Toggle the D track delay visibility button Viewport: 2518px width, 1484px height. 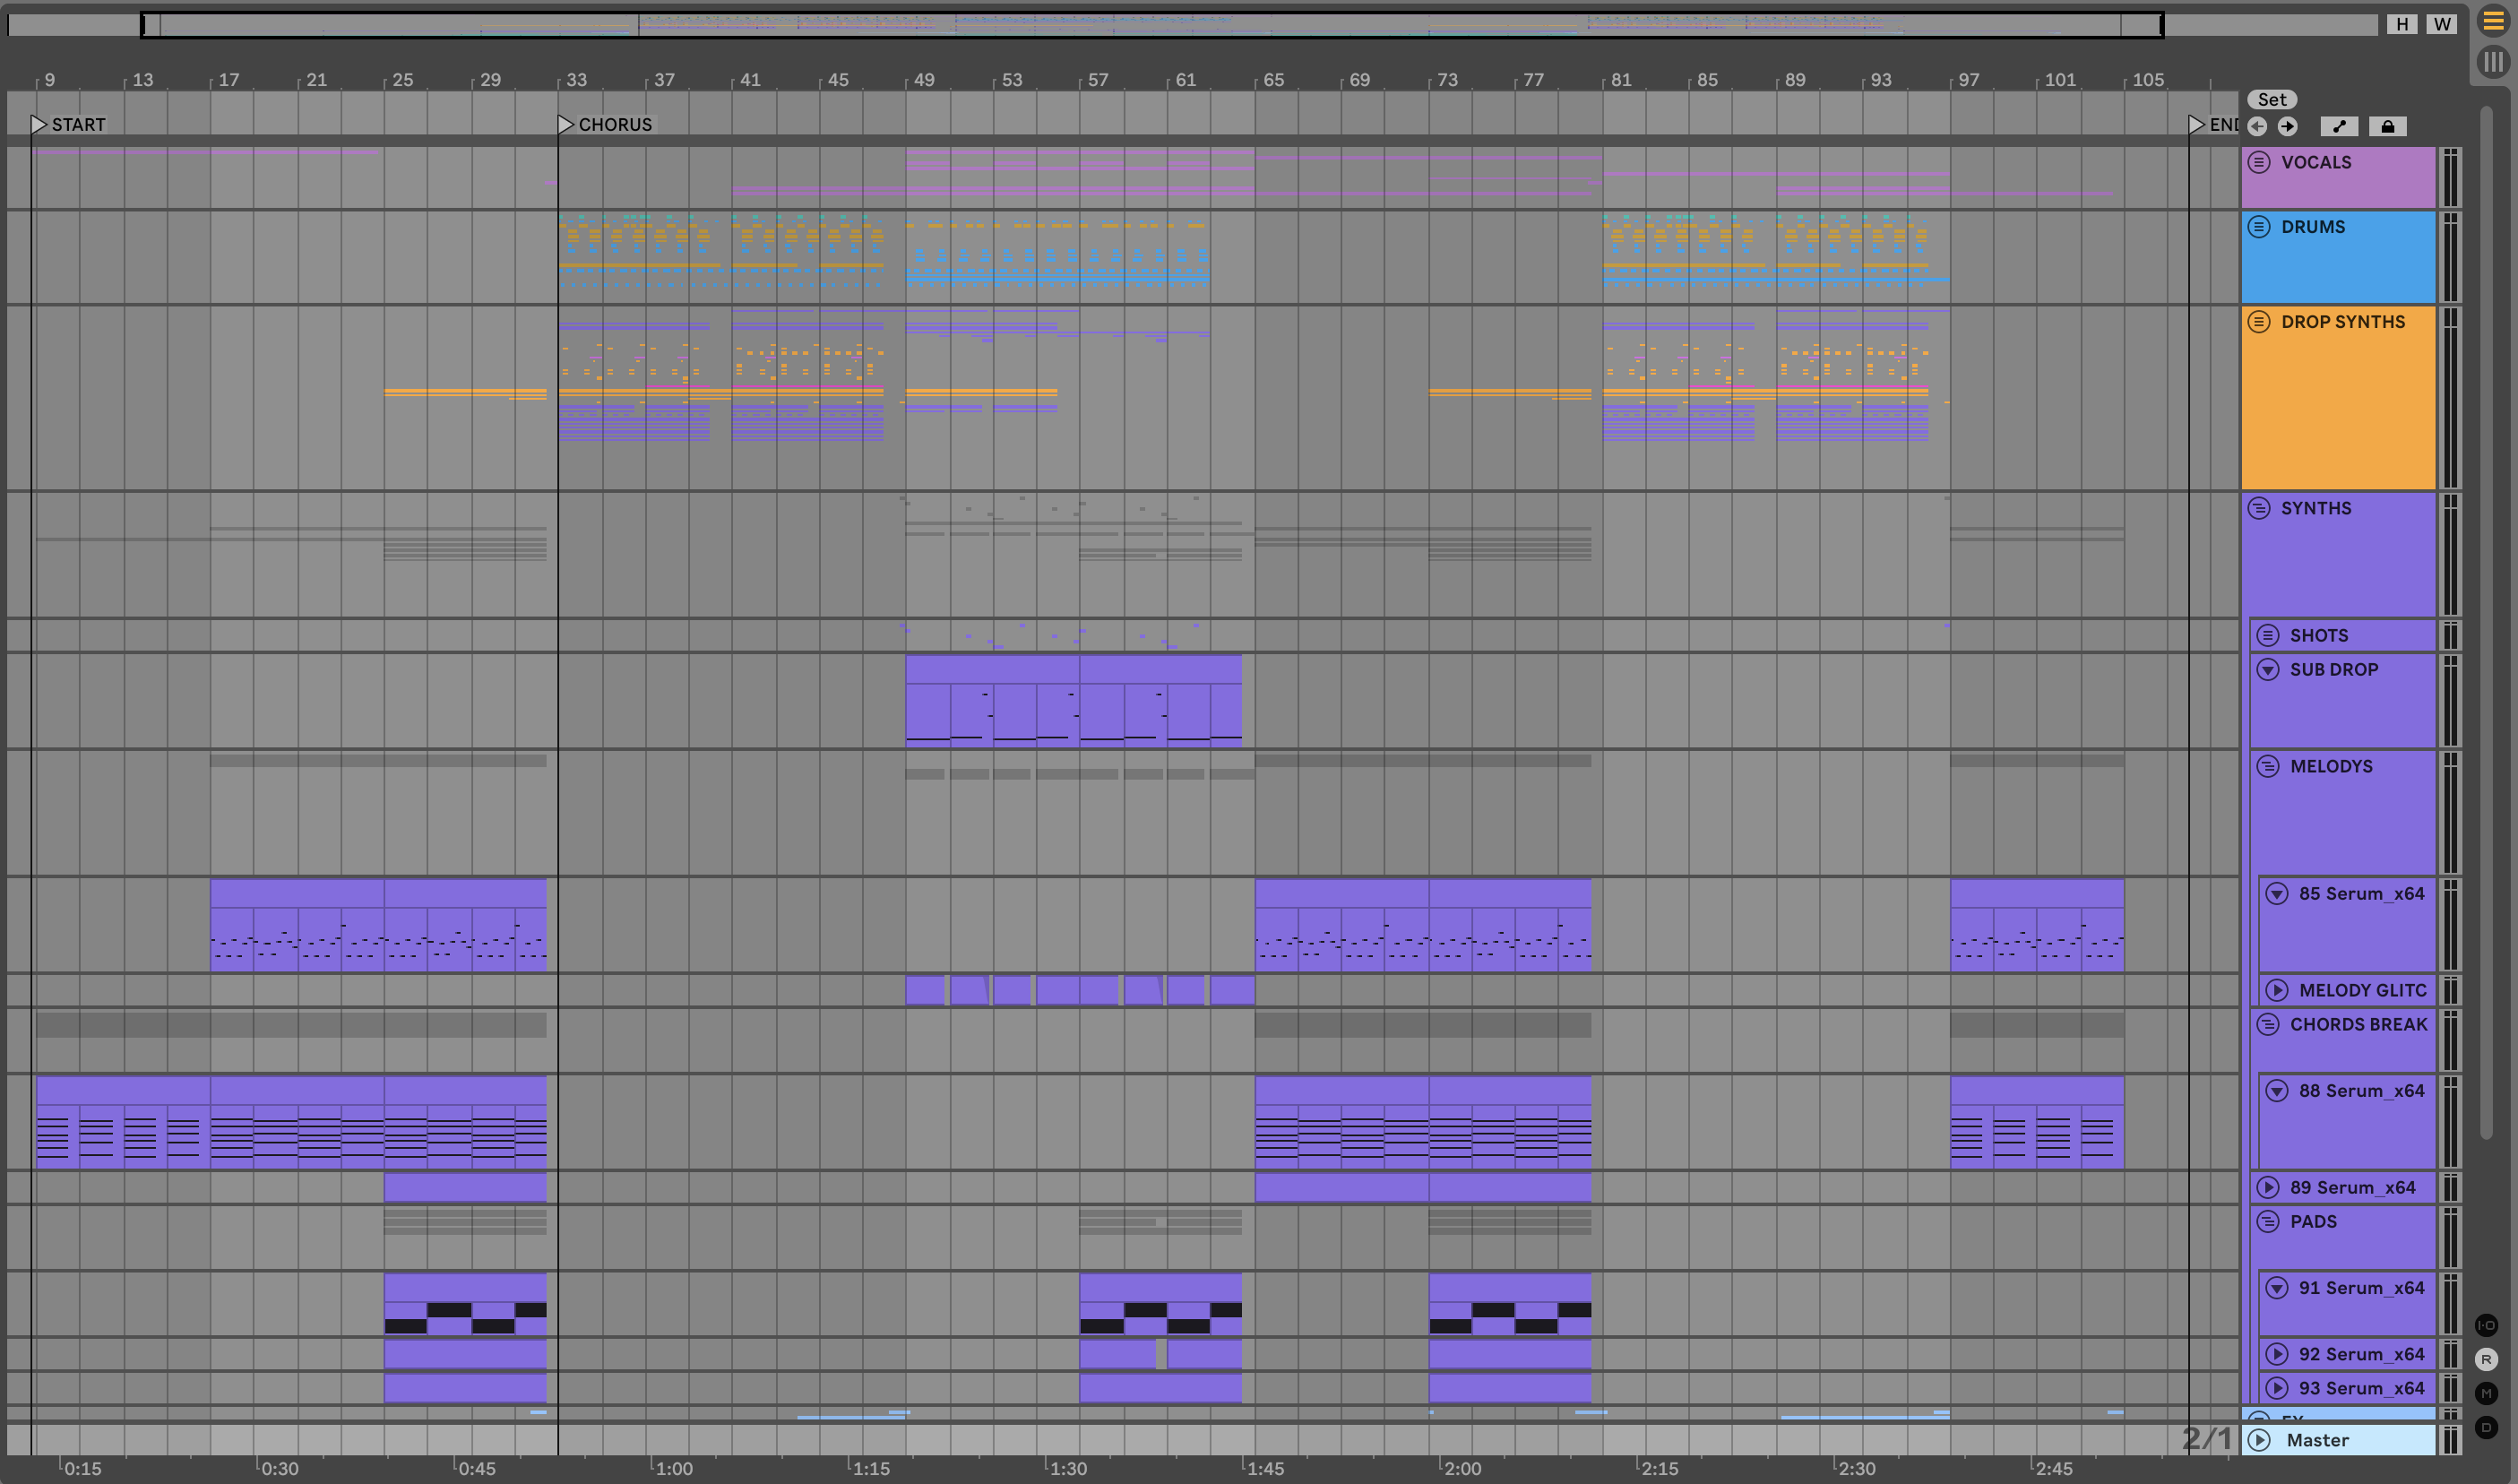[x=2486, y=1427]
